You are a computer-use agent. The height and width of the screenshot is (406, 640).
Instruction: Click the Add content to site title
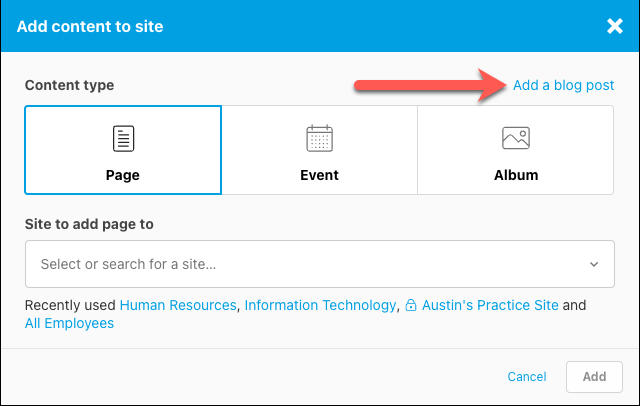coord(90,27)
